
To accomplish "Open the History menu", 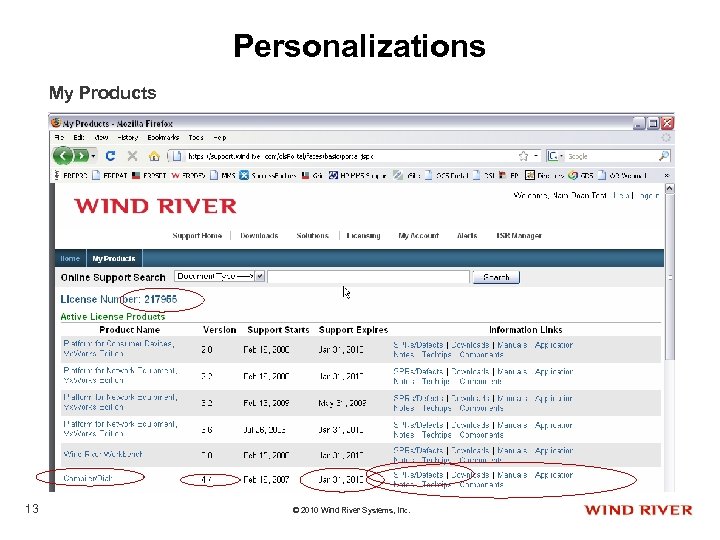I will point(127,137).
